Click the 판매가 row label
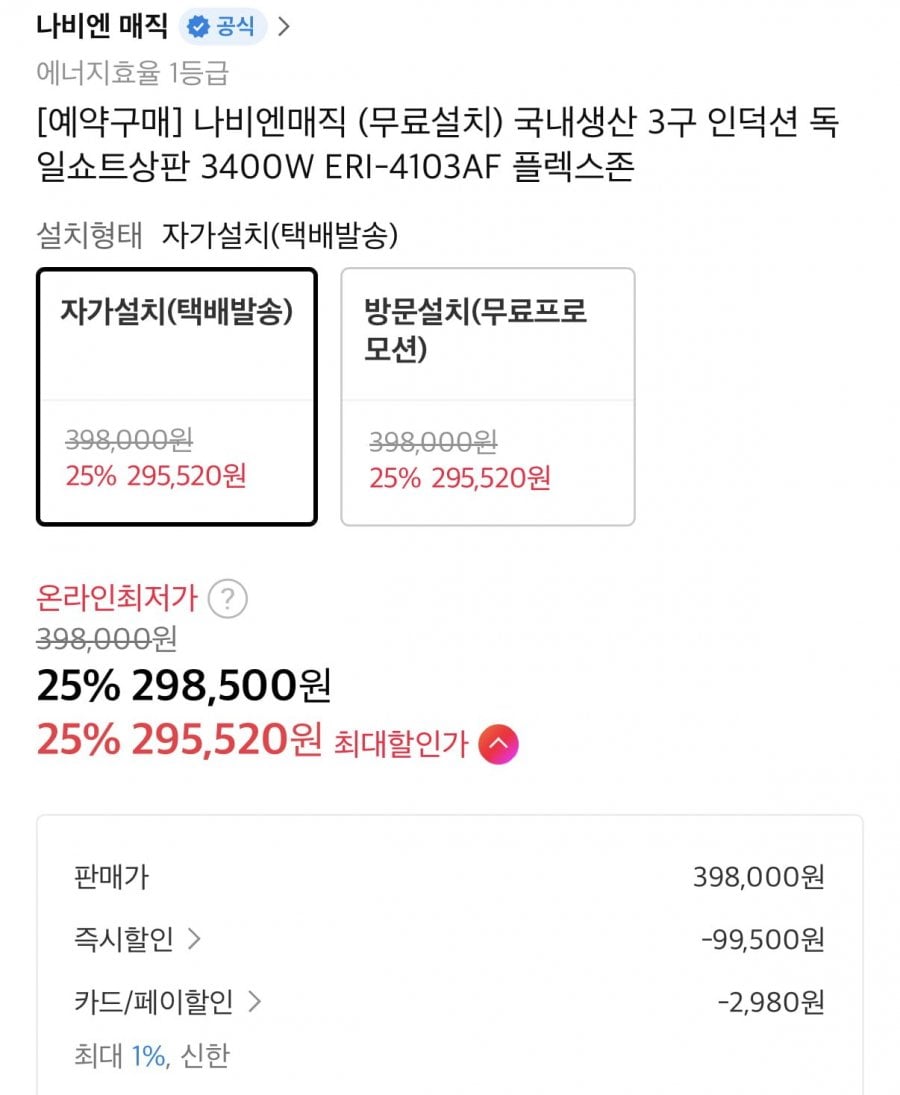 [111, 877]
